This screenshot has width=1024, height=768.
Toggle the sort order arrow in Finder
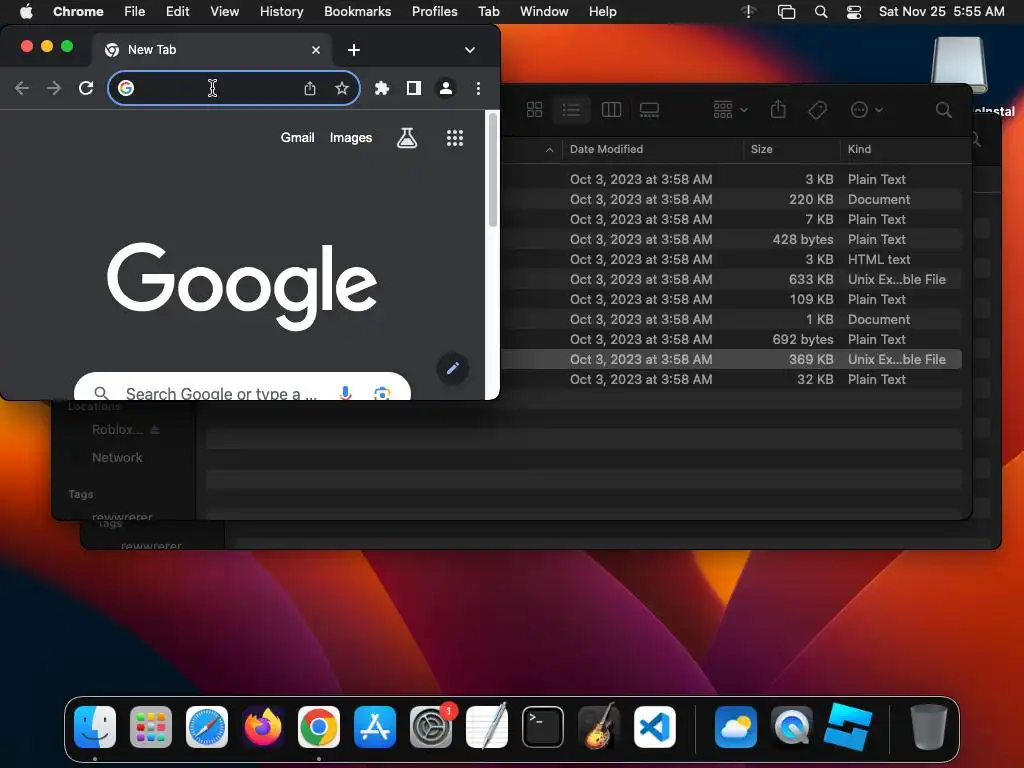click(x=549, y=150)
